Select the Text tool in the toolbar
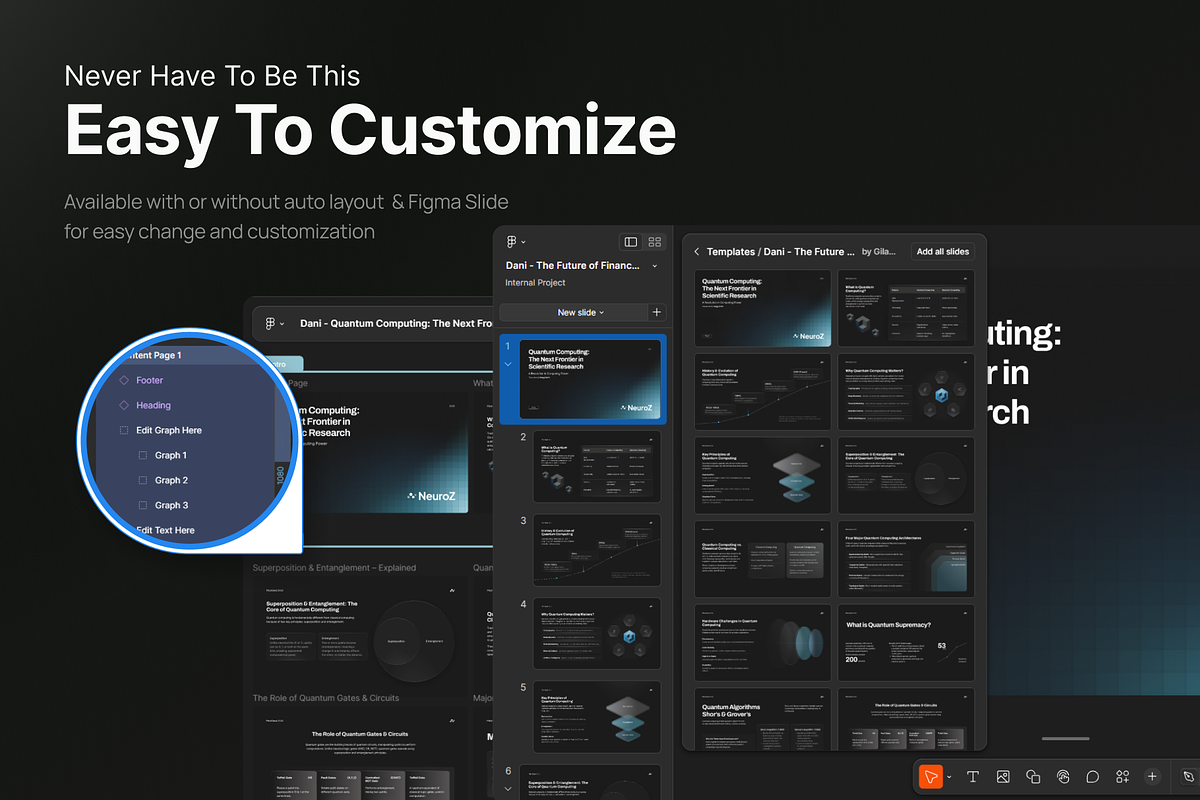1200x800 pixels. [973, 776]
